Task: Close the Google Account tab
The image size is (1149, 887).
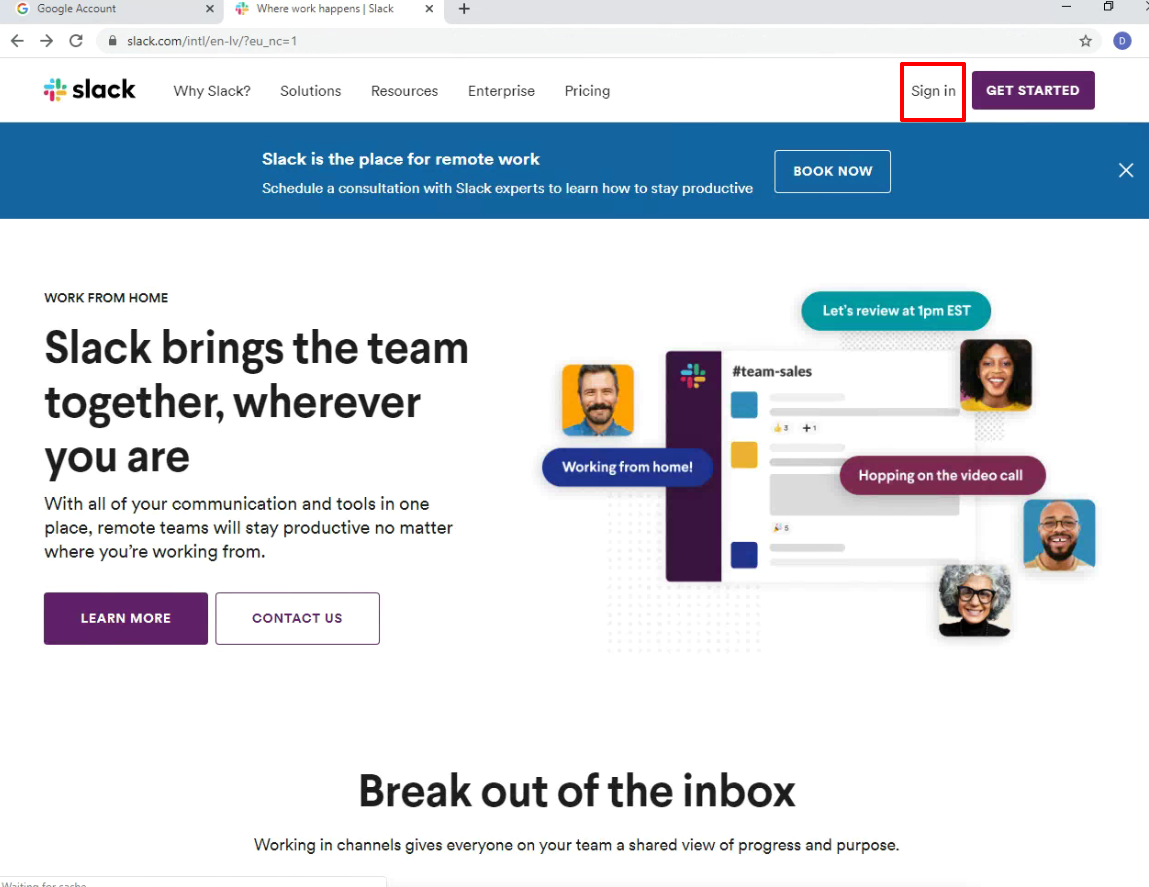Action: click(209, 9)
